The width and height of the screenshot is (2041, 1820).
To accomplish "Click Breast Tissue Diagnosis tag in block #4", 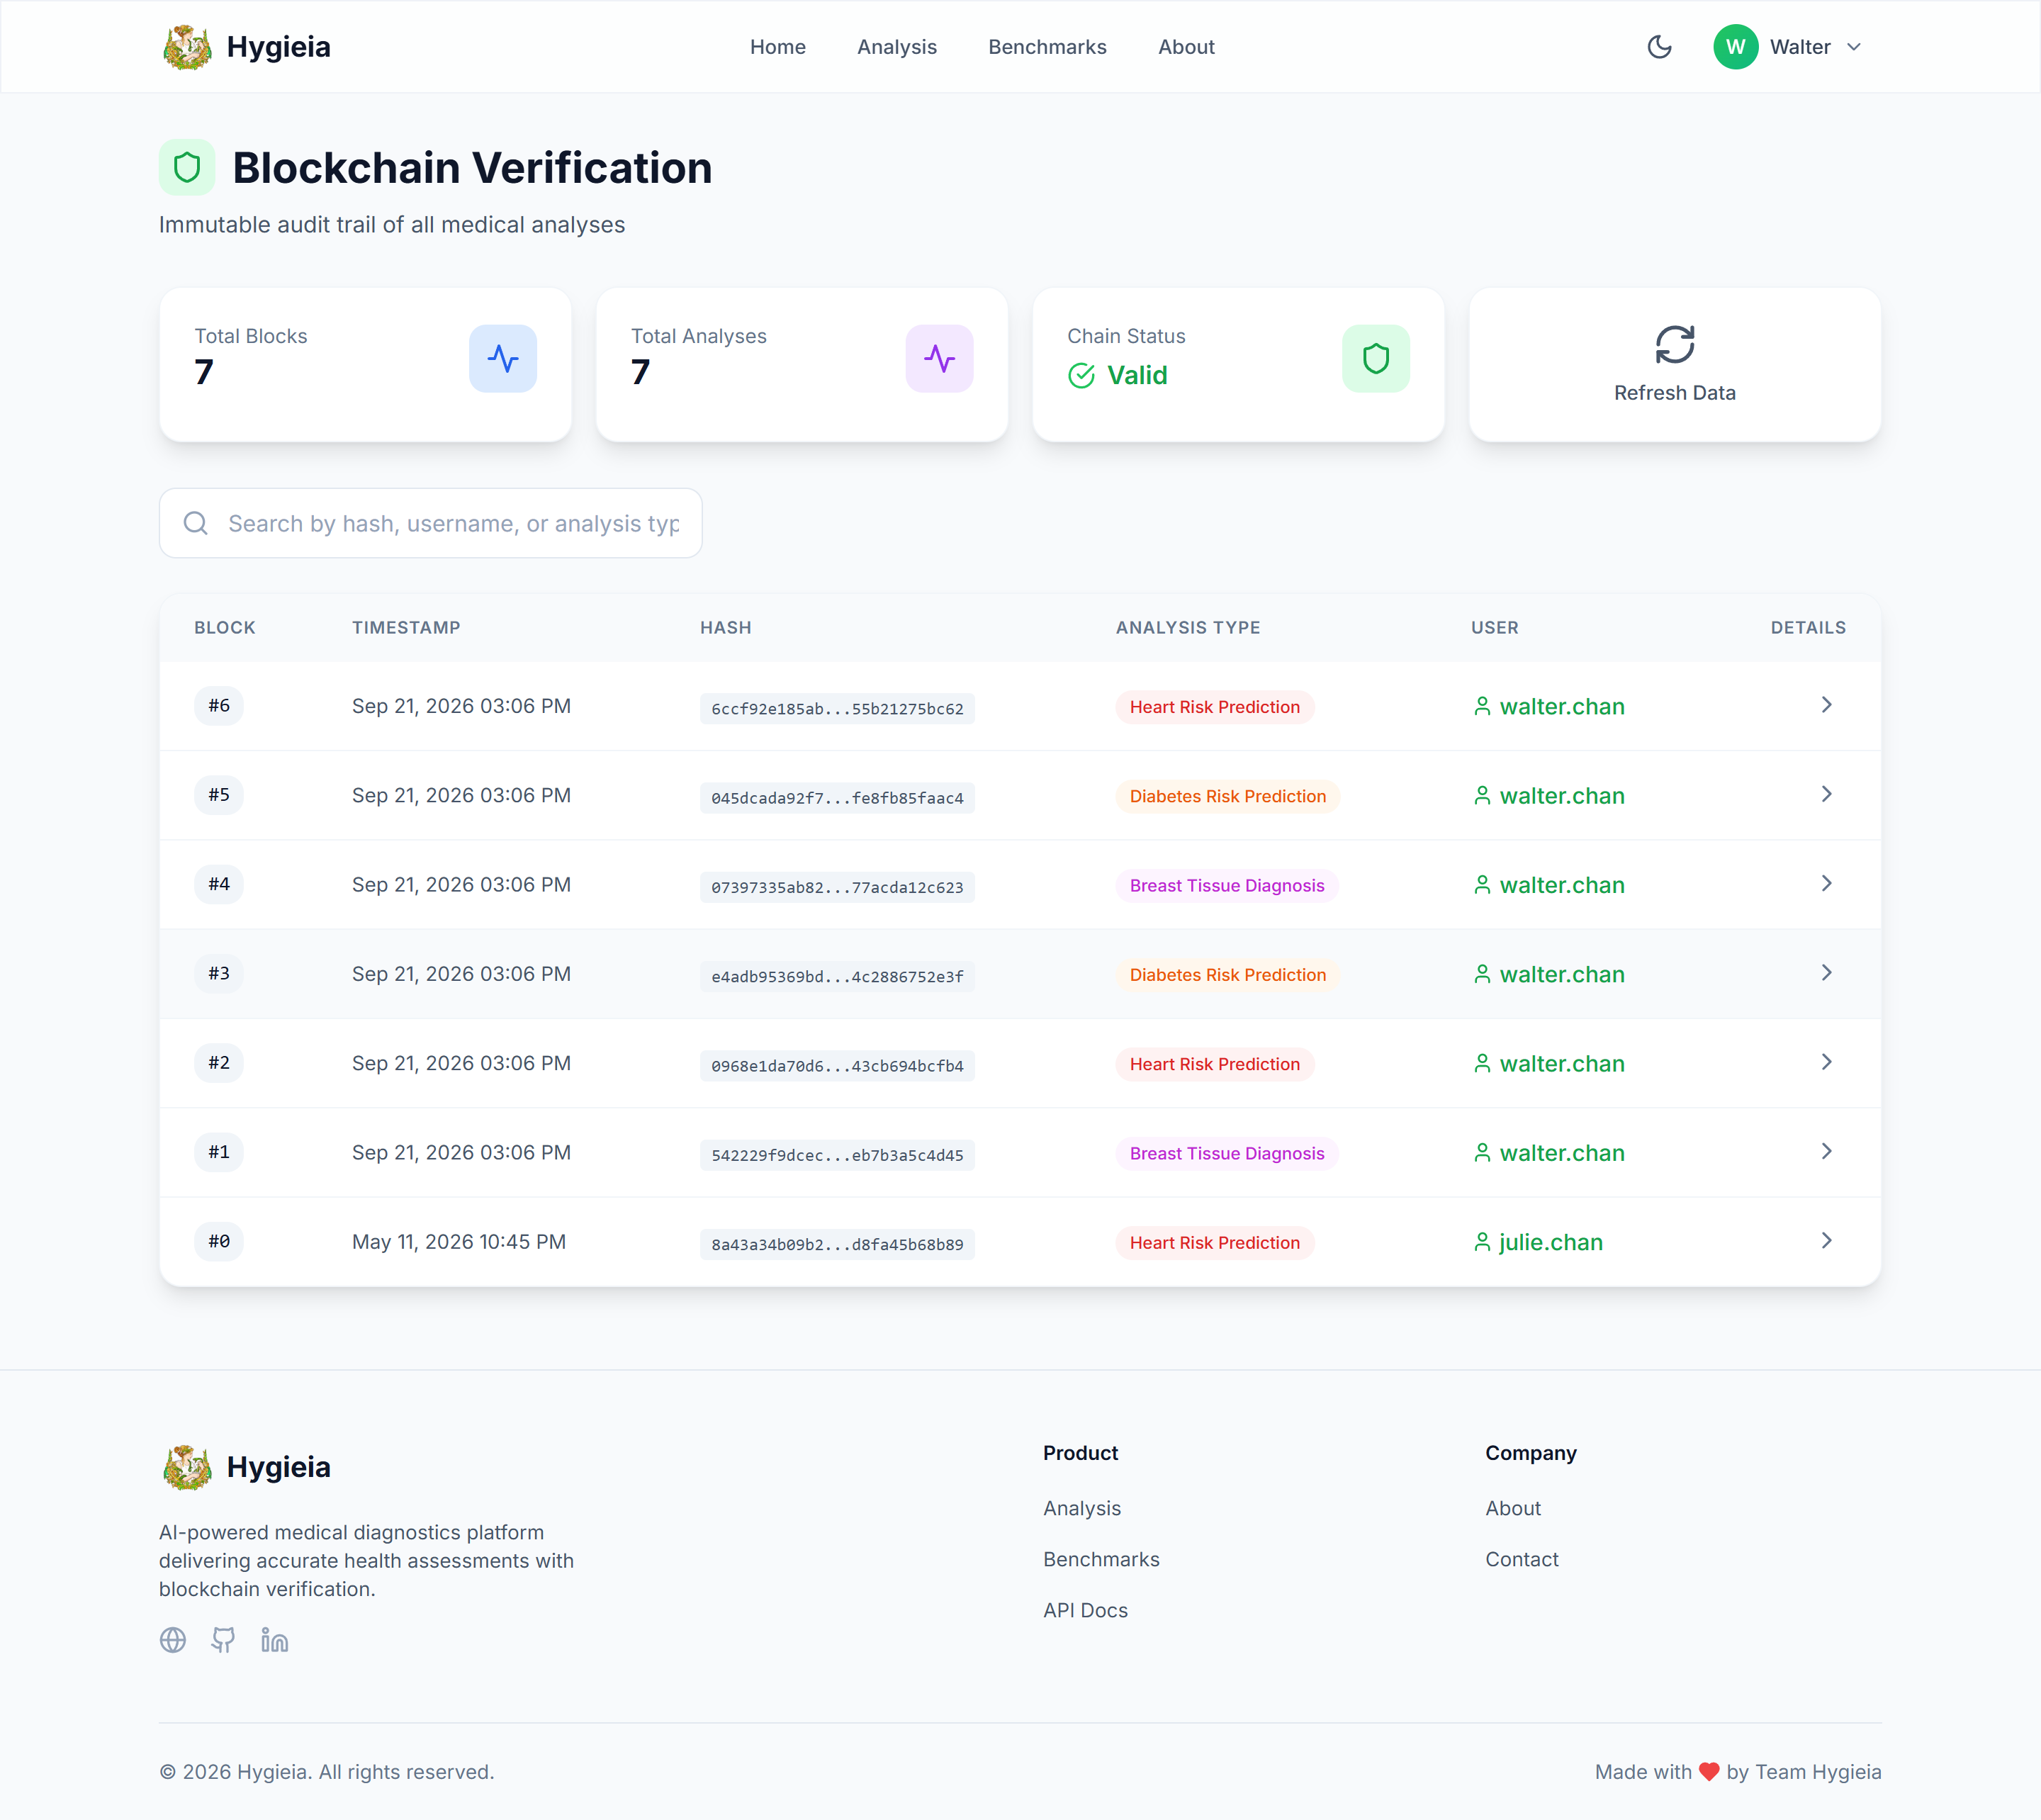I will pos(1227,885).
